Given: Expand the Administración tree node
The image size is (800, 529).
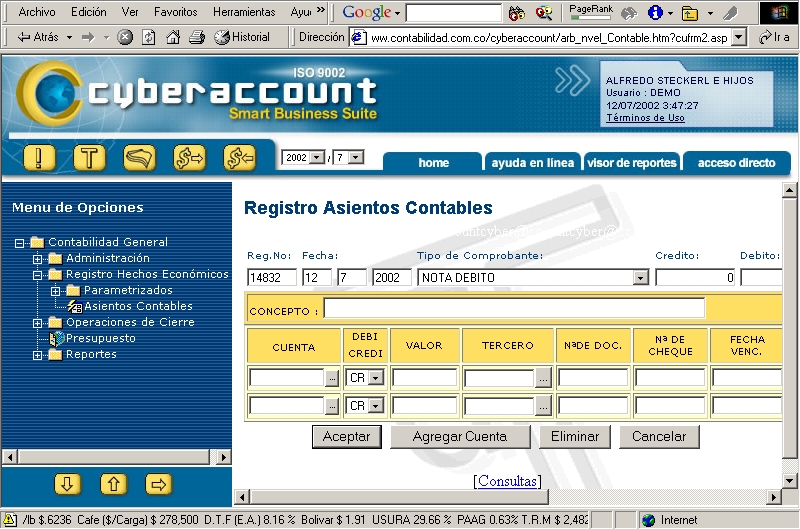Looking at the screenshot, I should point(37,259).
